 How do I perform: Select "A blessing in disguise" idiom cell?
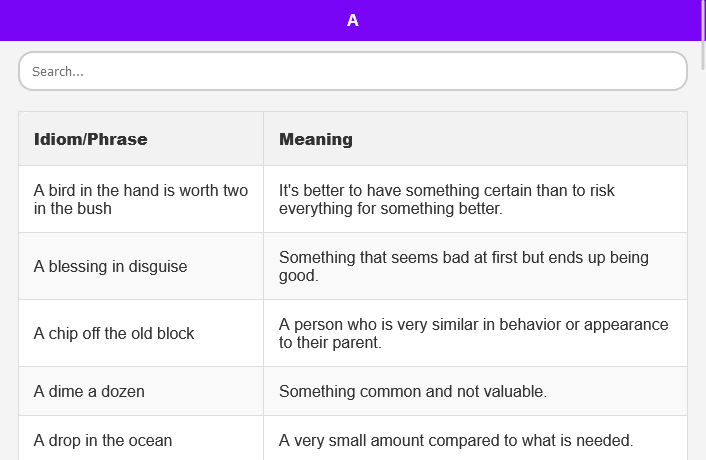coord(111,267)
